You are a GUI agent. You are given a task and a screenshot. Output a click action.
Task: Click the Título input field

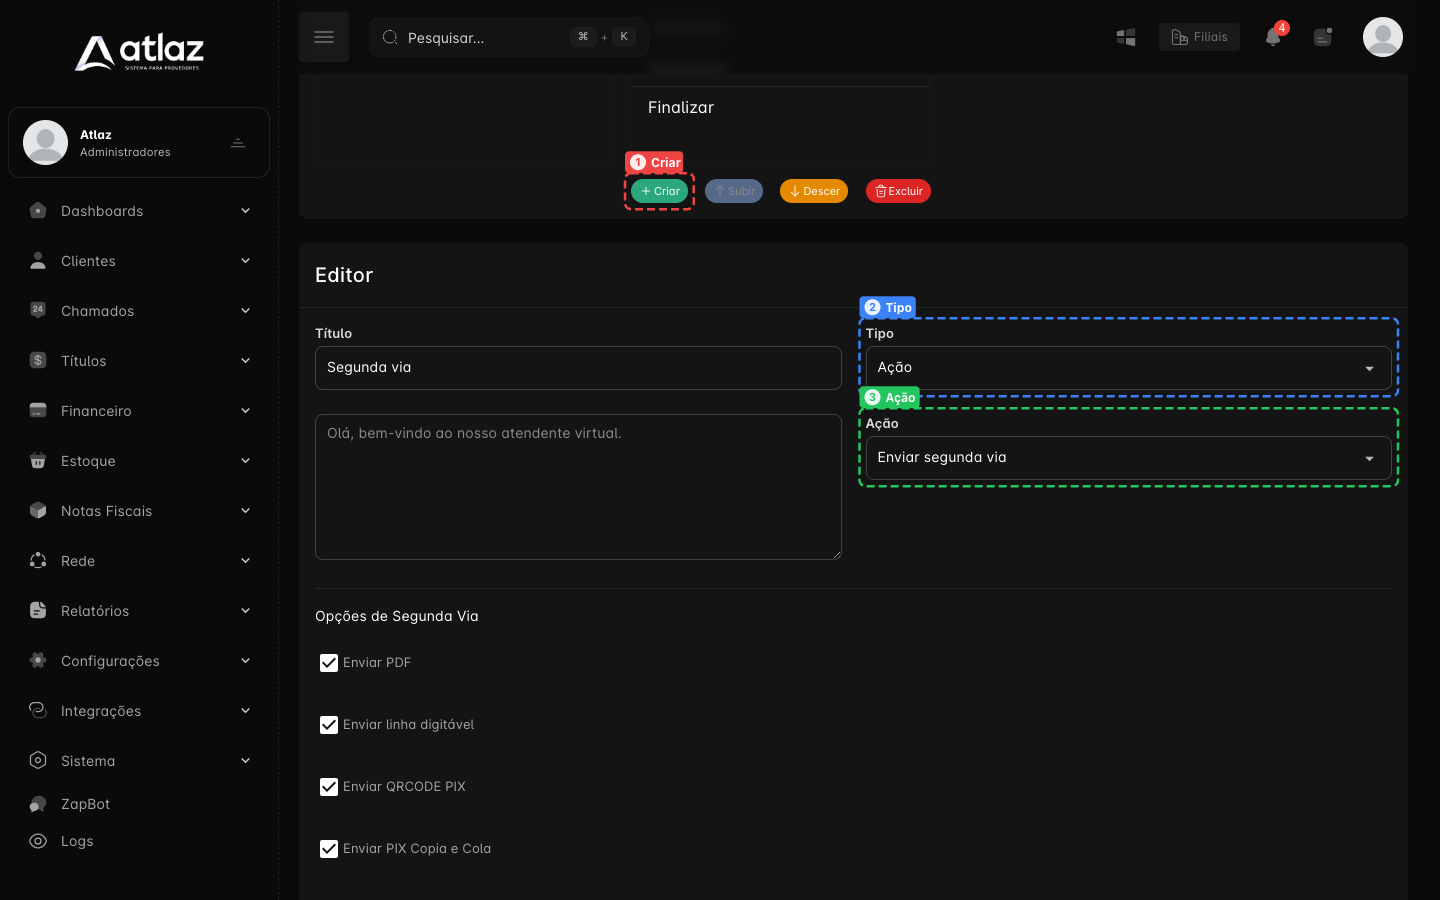pos(578,368)
